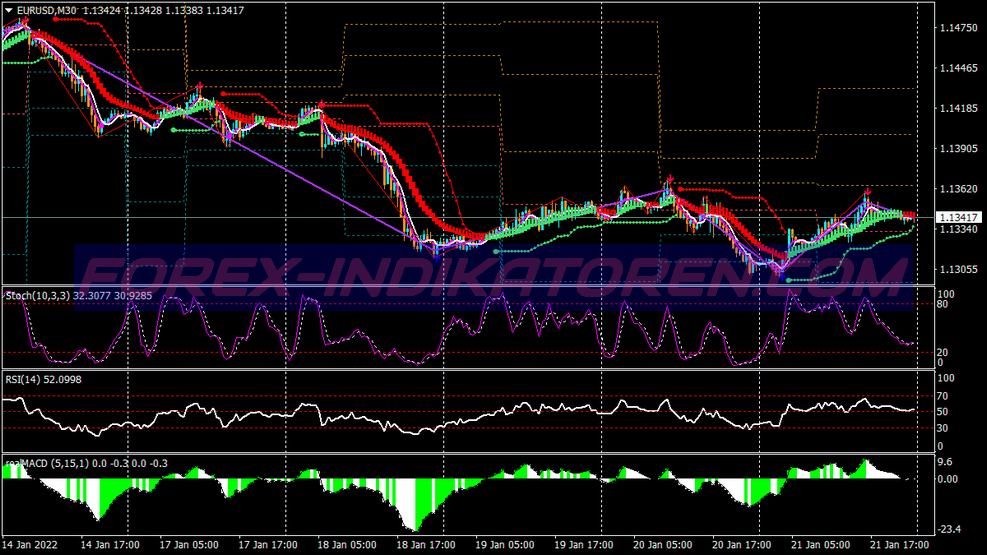This screenshot has height=555, width=987.
Task: Click the red down arrow signal at 21 Jan peak
Action: 868,190
